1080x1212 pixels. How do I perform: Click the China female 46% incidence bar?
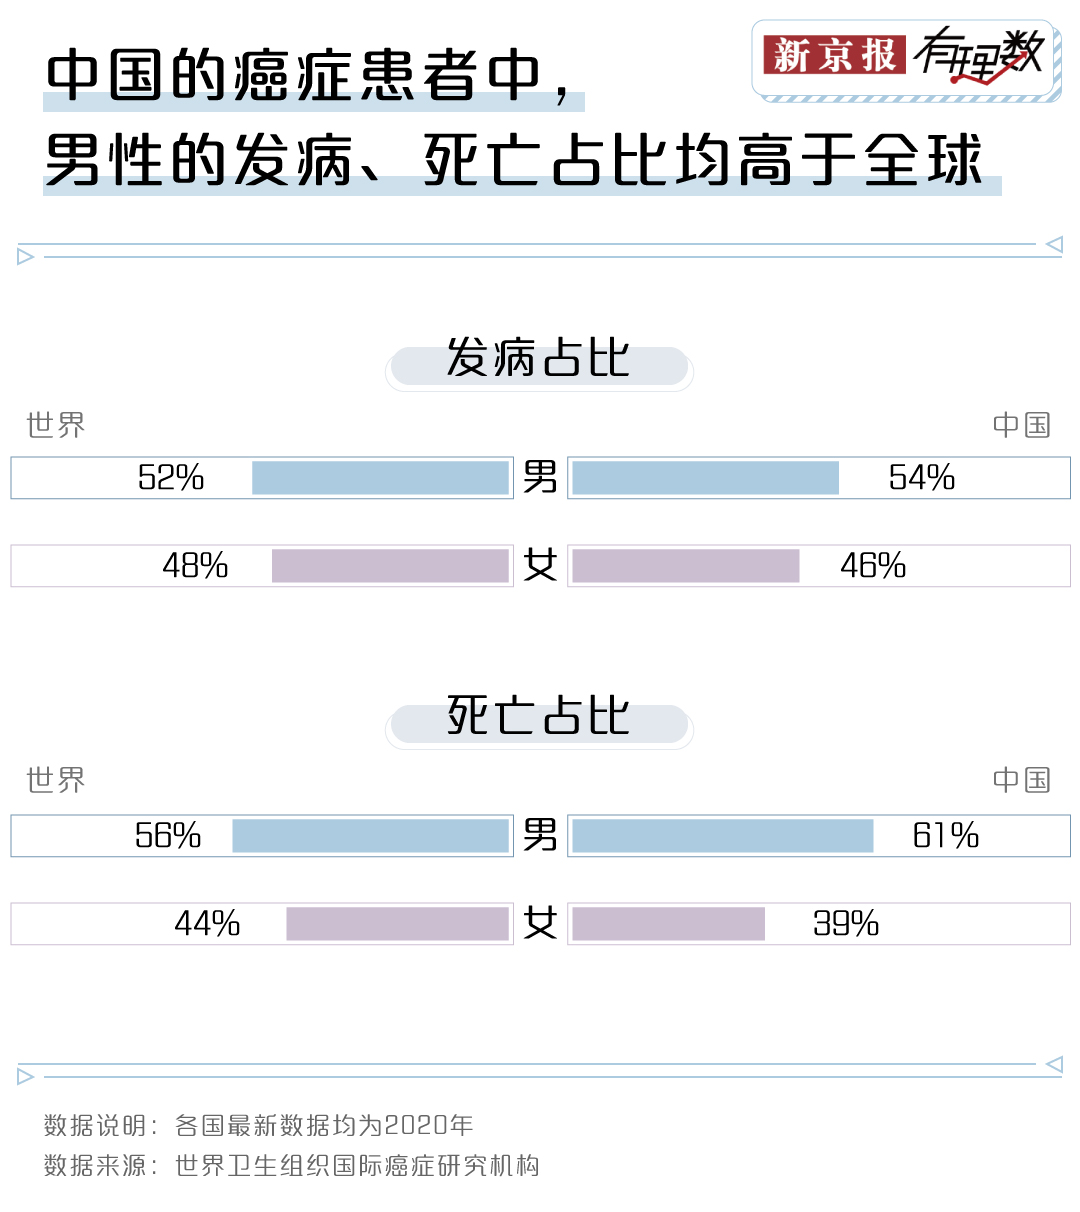tap(686, 566)
